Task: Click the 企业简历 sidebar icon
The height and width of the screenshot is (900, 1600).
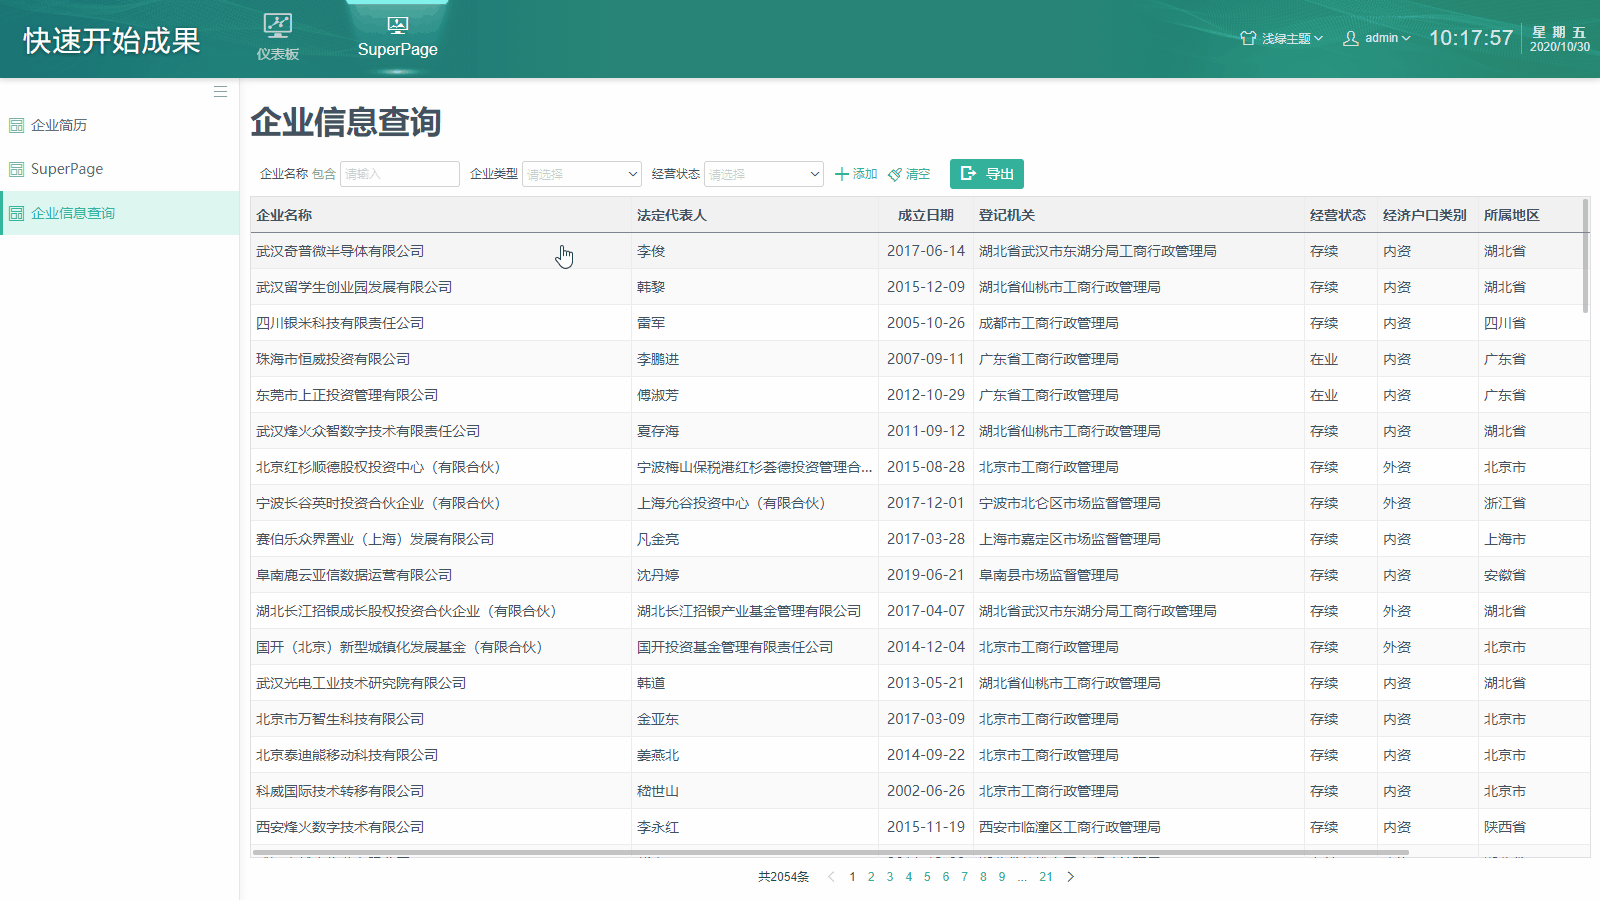Action: [x=17, y=124]
